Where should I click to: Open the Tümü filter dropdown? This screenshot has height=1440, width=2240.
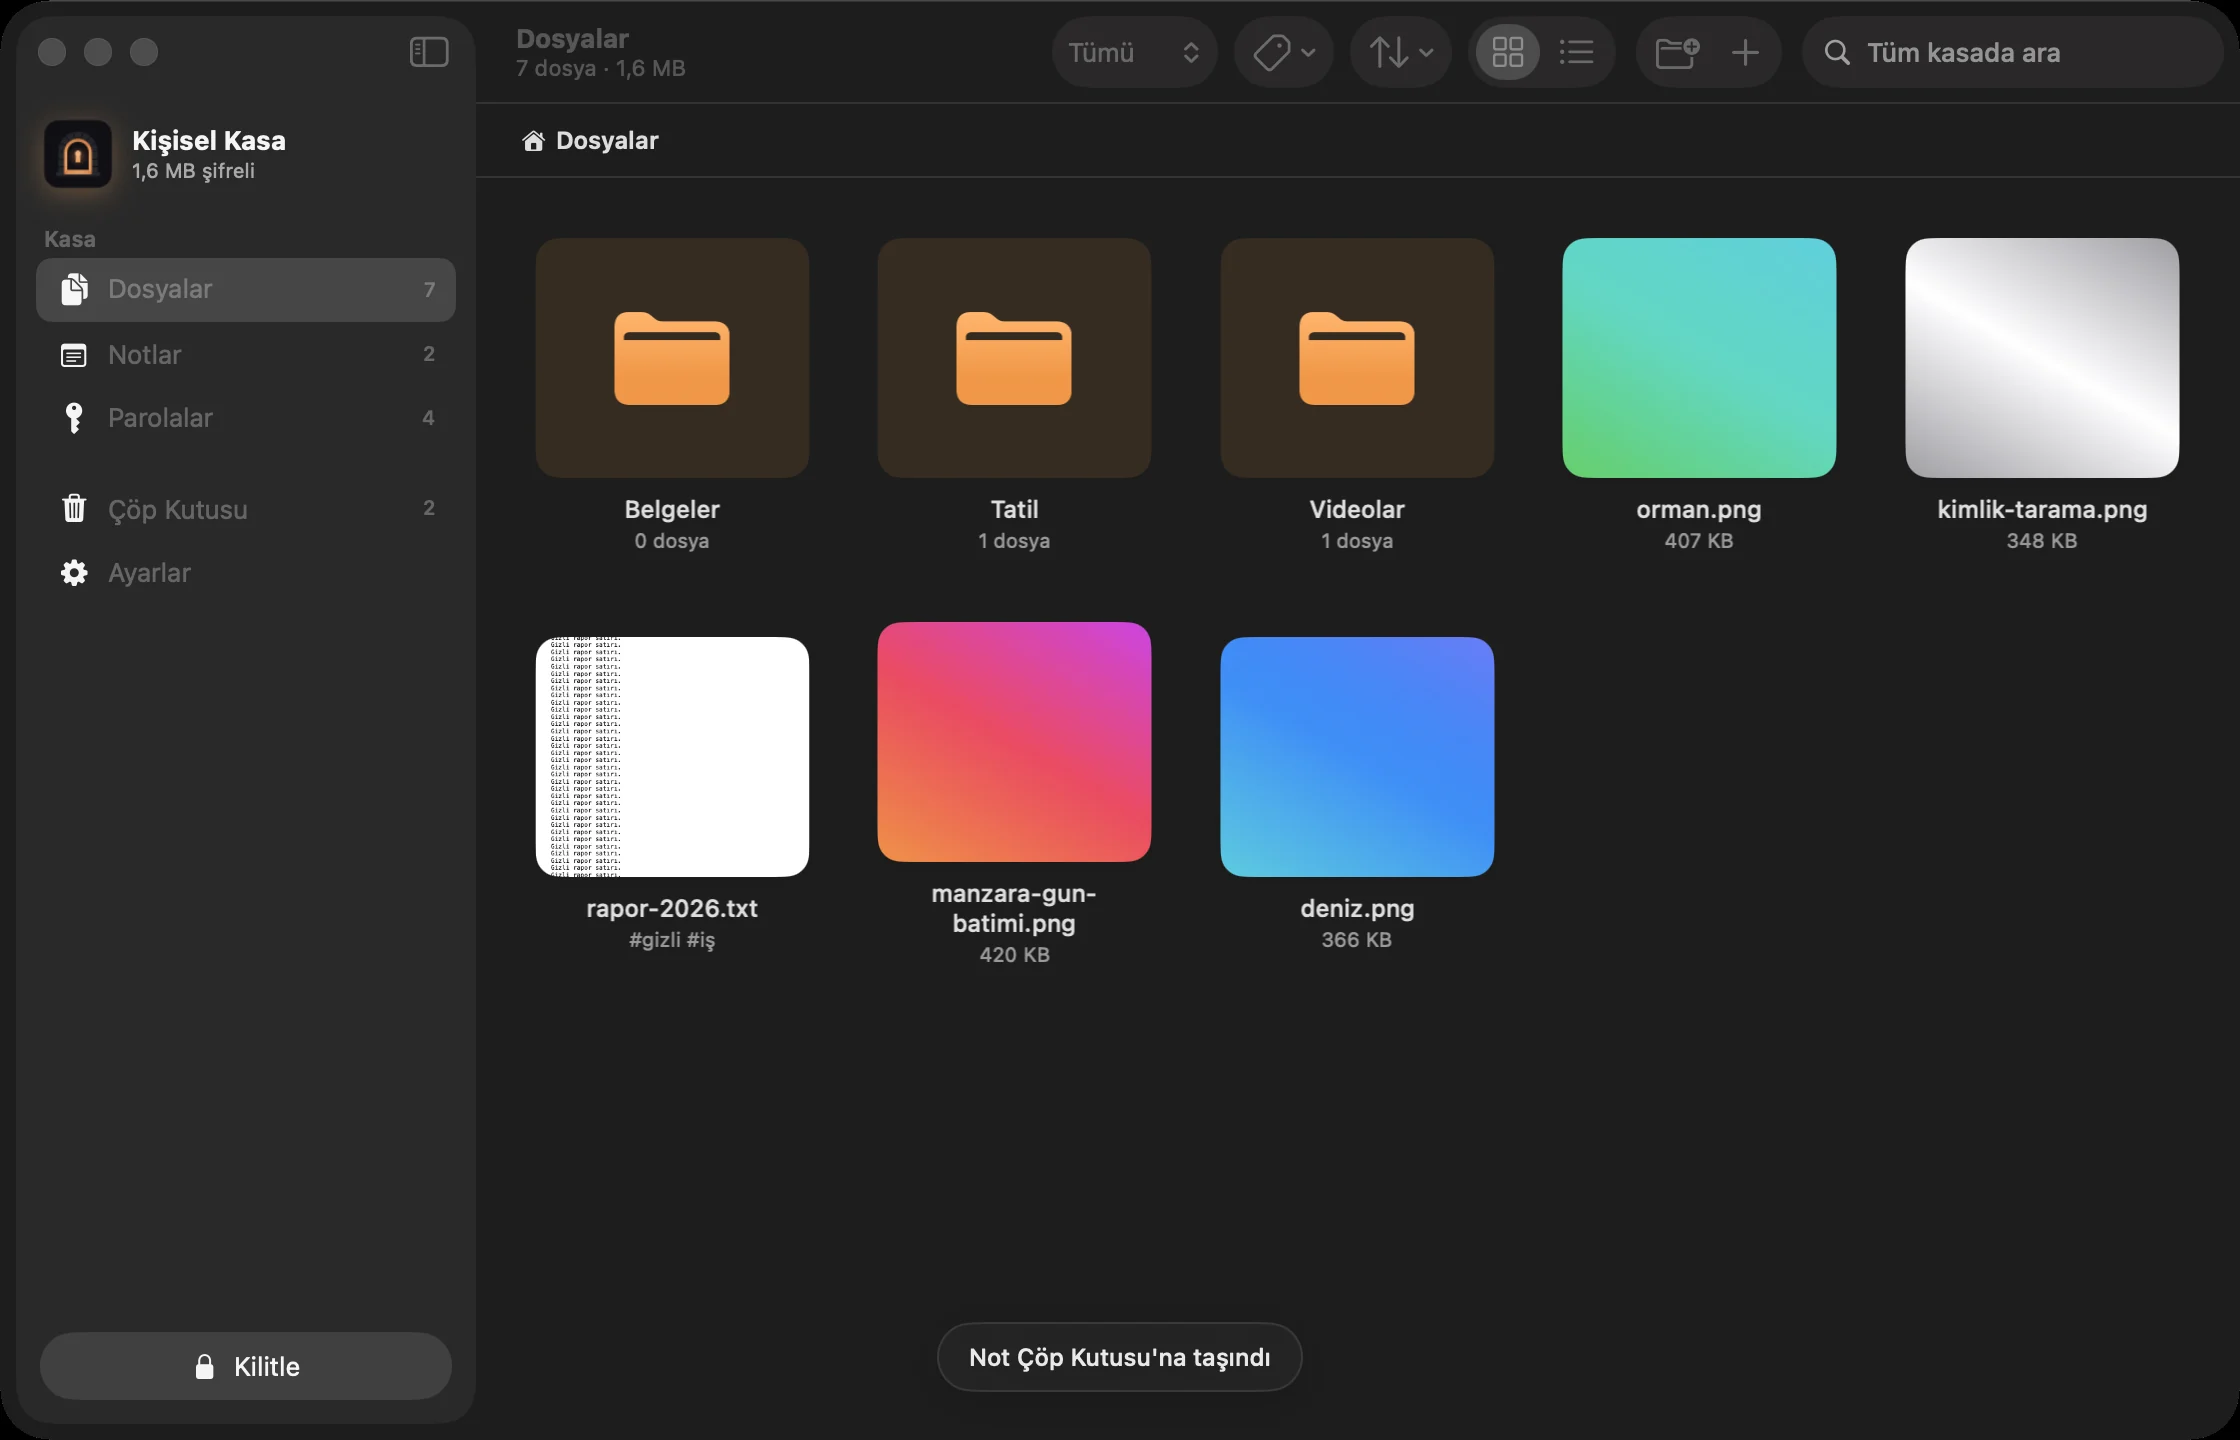tap(1134, 52)
